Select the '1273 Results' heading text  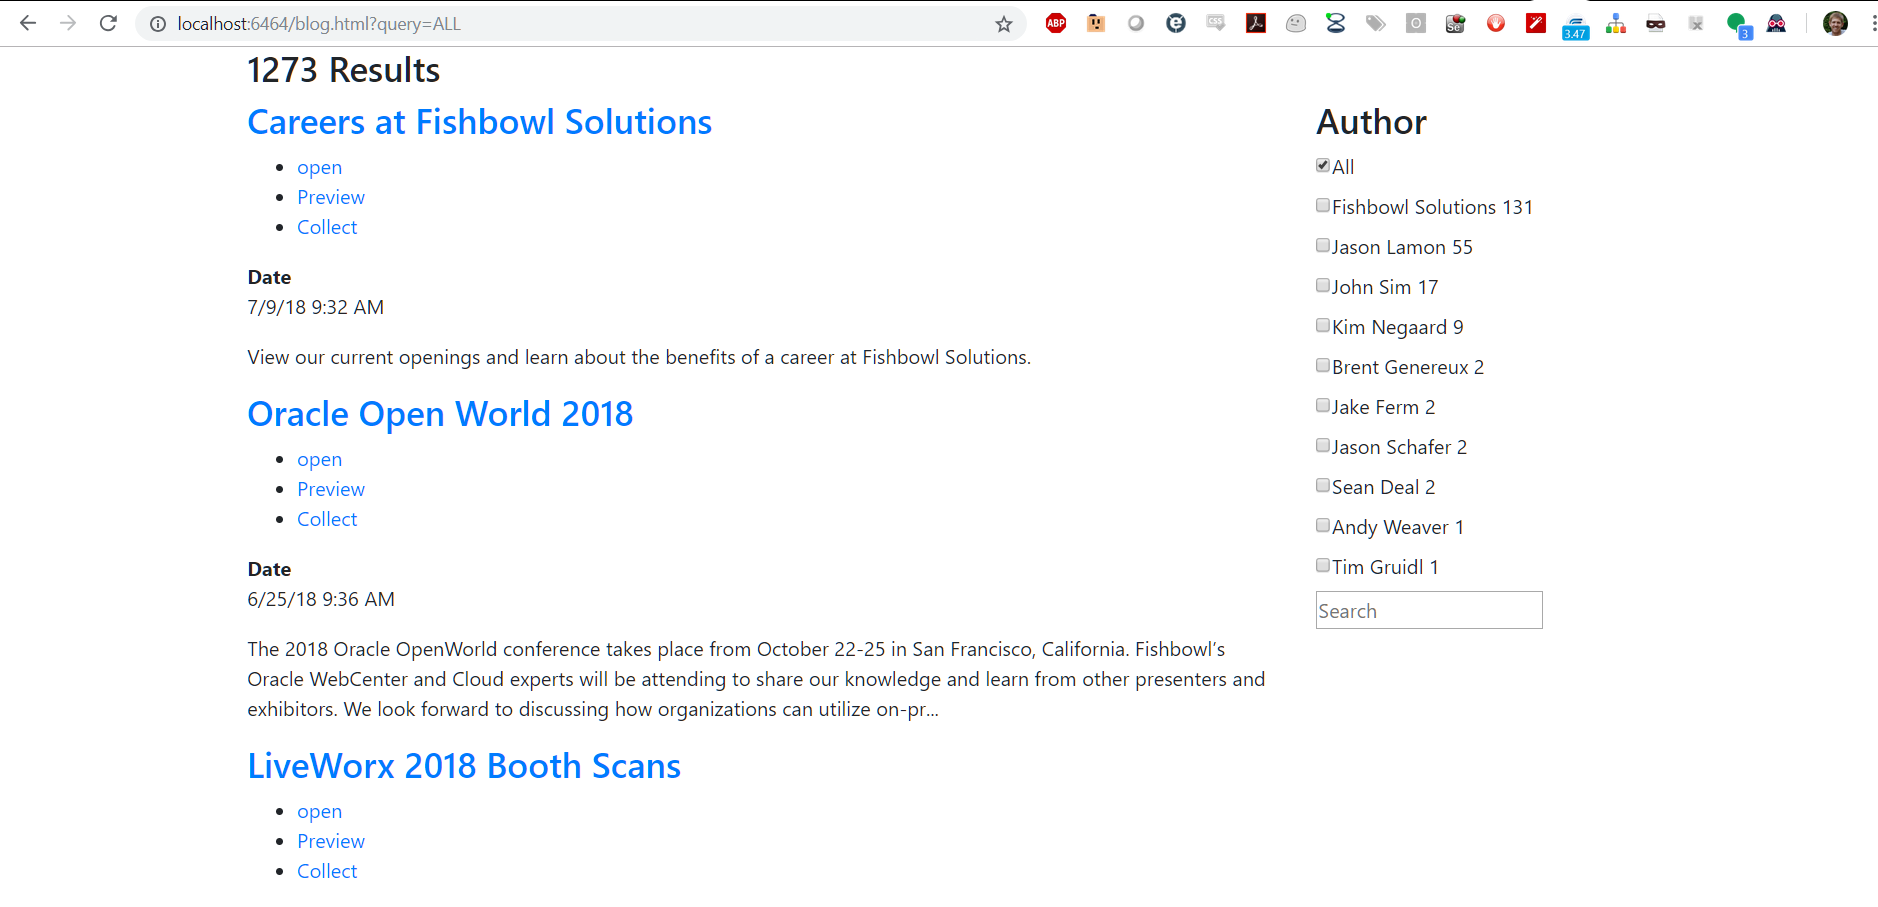point(343,70)
